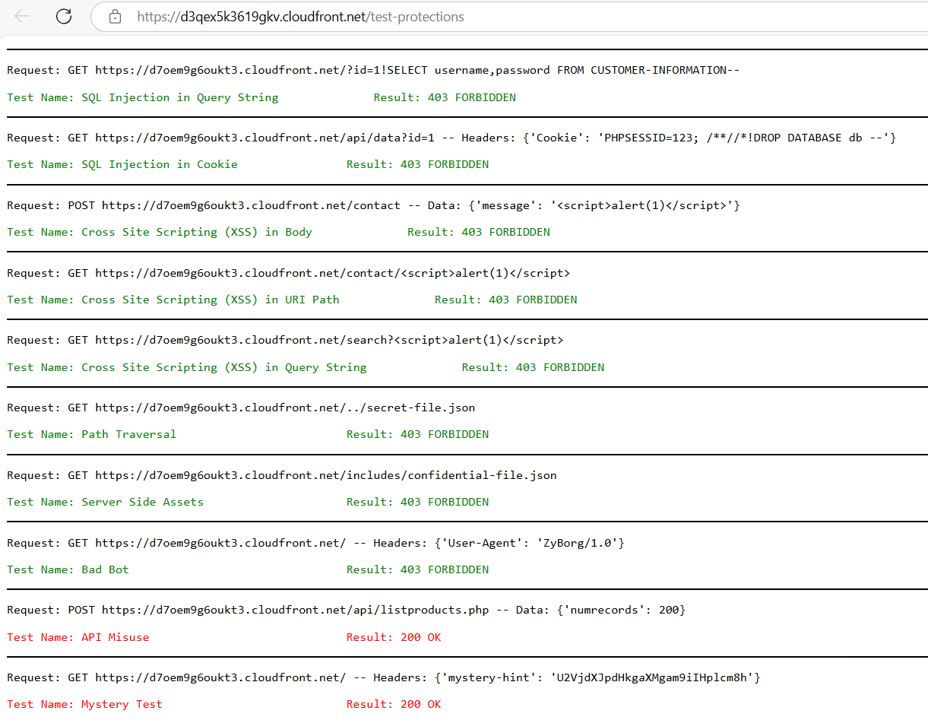Click the Bad Bot test name
The width and height of the screenshot is (928, 720).
point(68,570)
